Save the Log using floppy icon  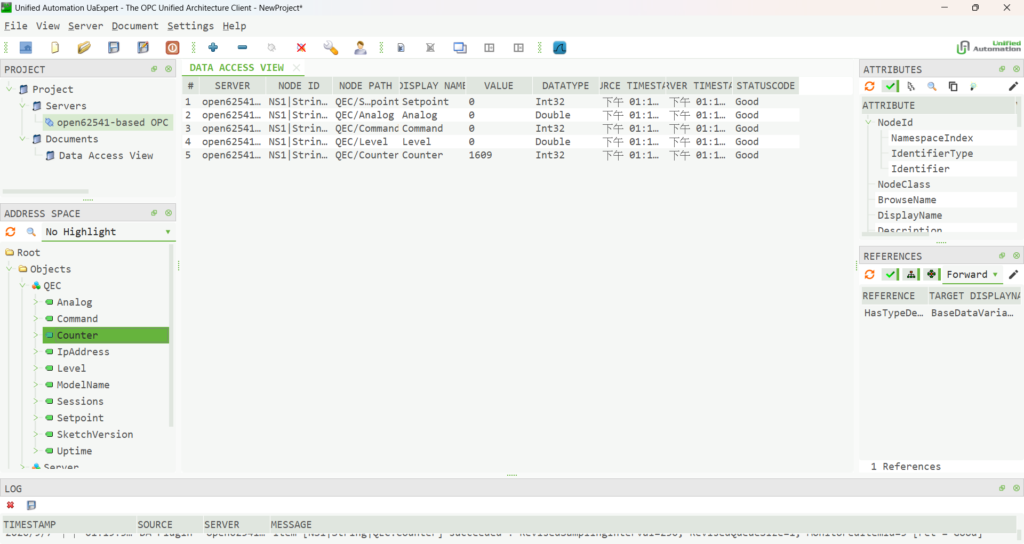coord(31,505)
